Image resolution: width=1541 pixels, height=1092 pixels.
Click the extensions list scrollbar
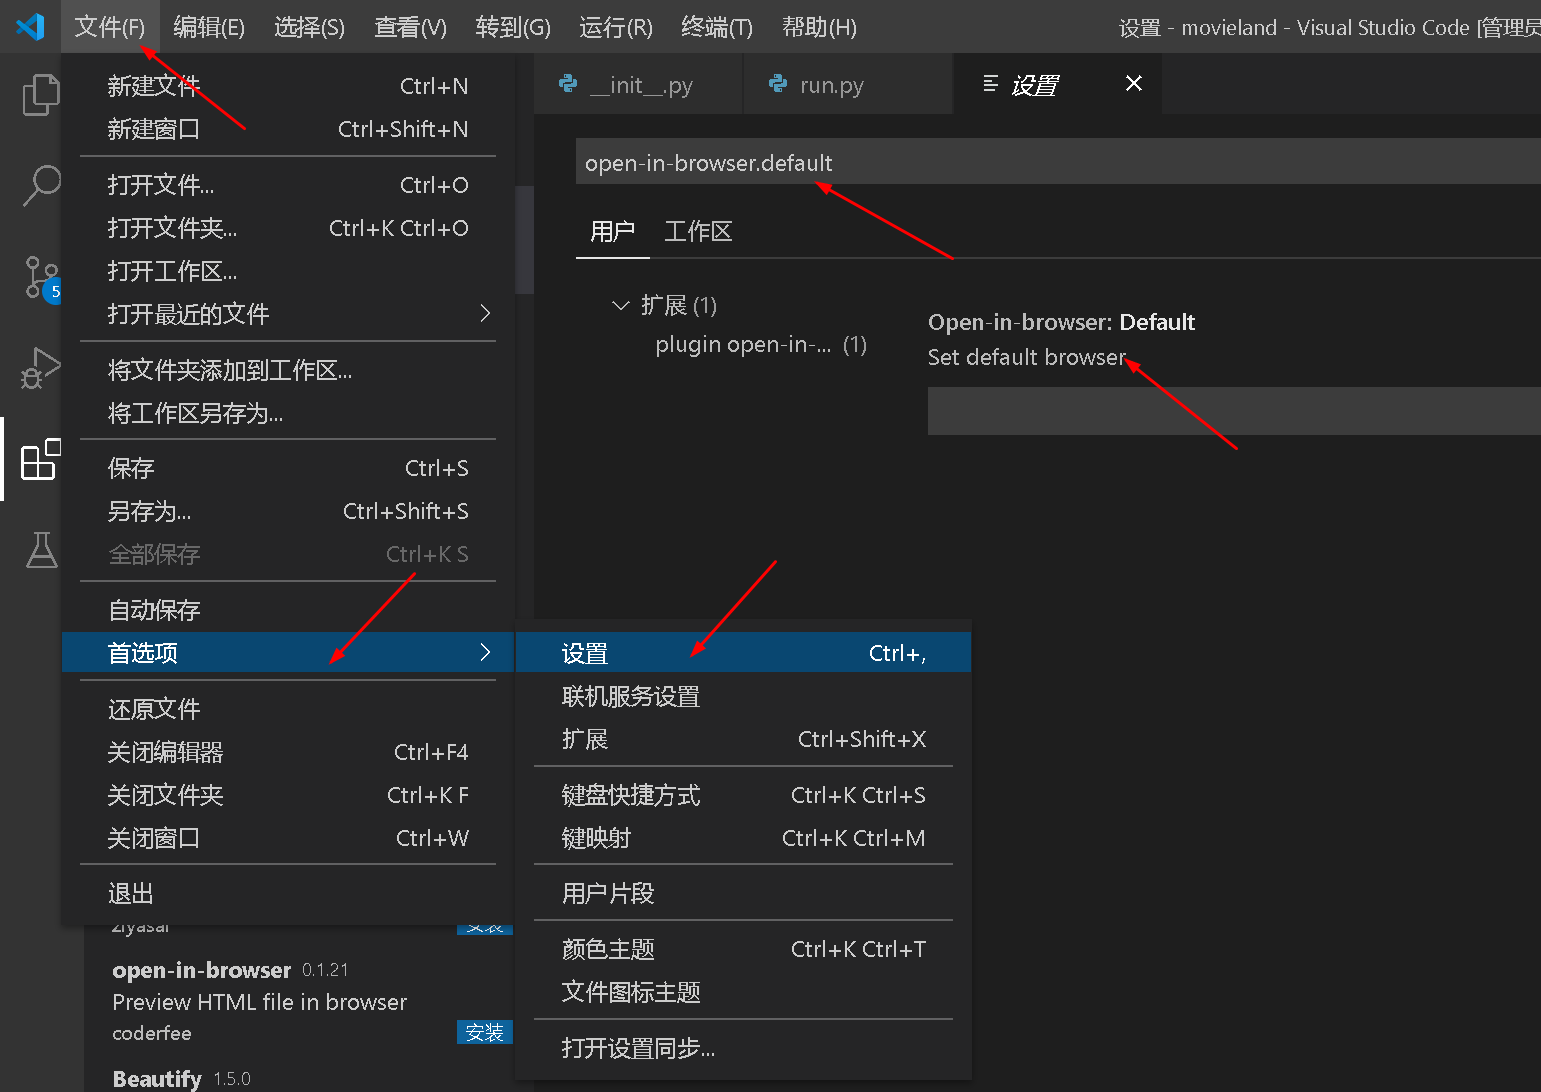(524, 240)
